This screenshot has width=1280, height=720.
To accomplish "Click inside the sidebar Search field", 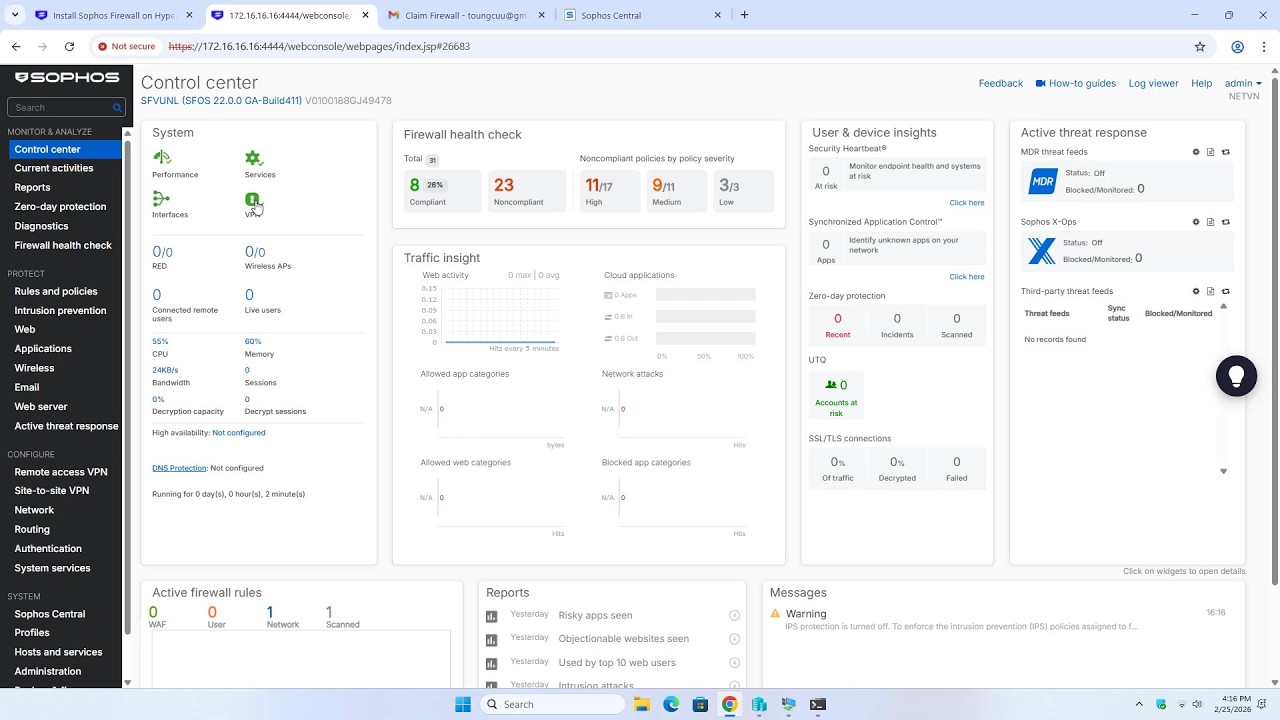I will coord(65,107).
